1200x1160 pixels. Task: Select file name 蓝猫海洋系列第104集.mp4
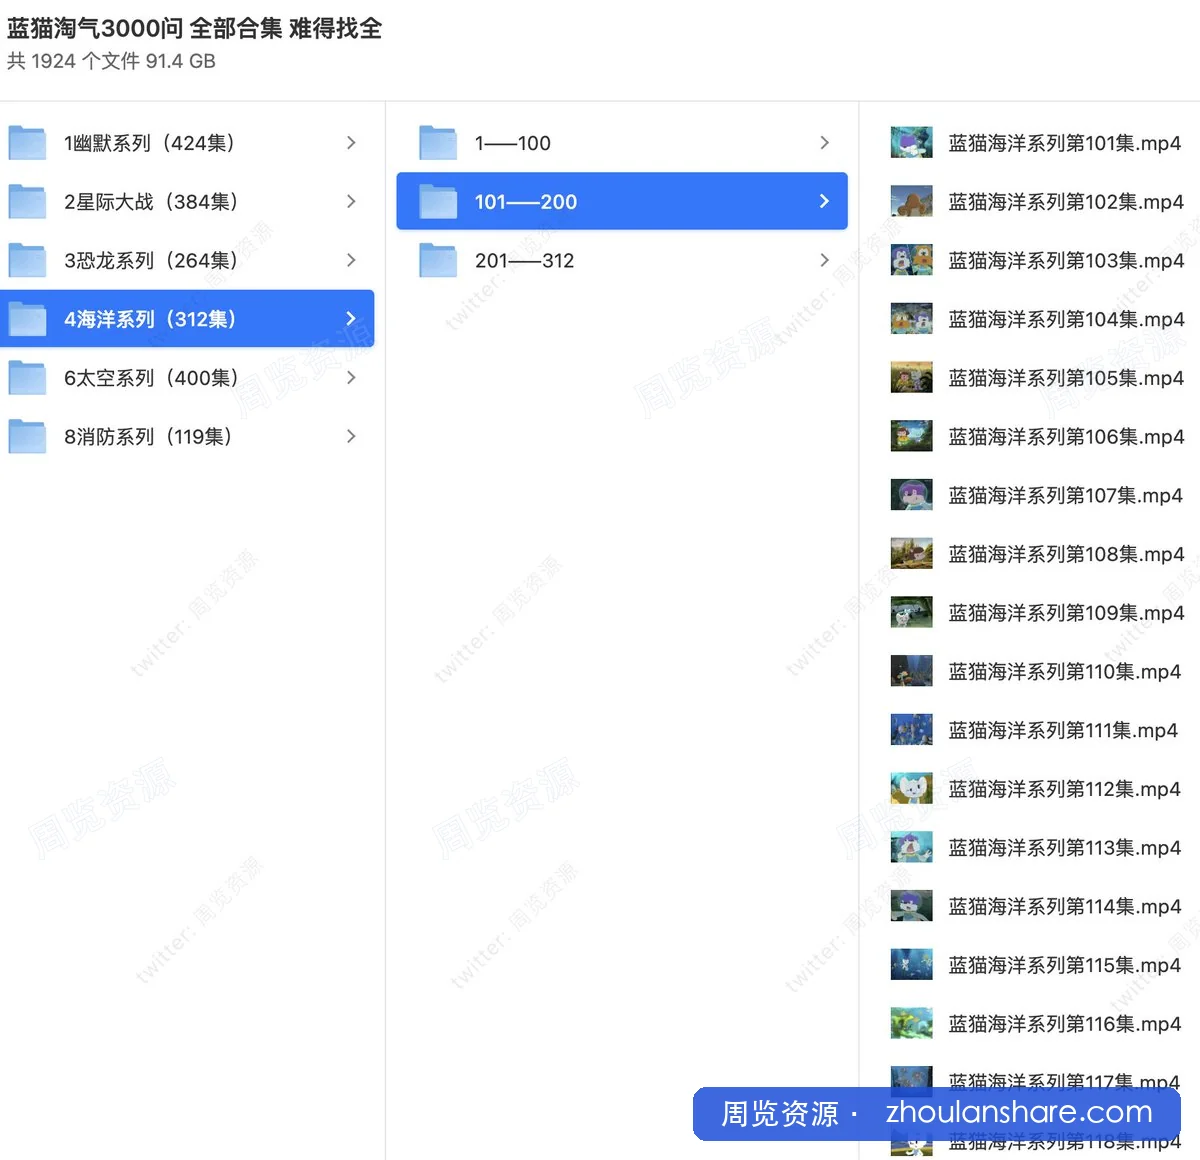1066,319
